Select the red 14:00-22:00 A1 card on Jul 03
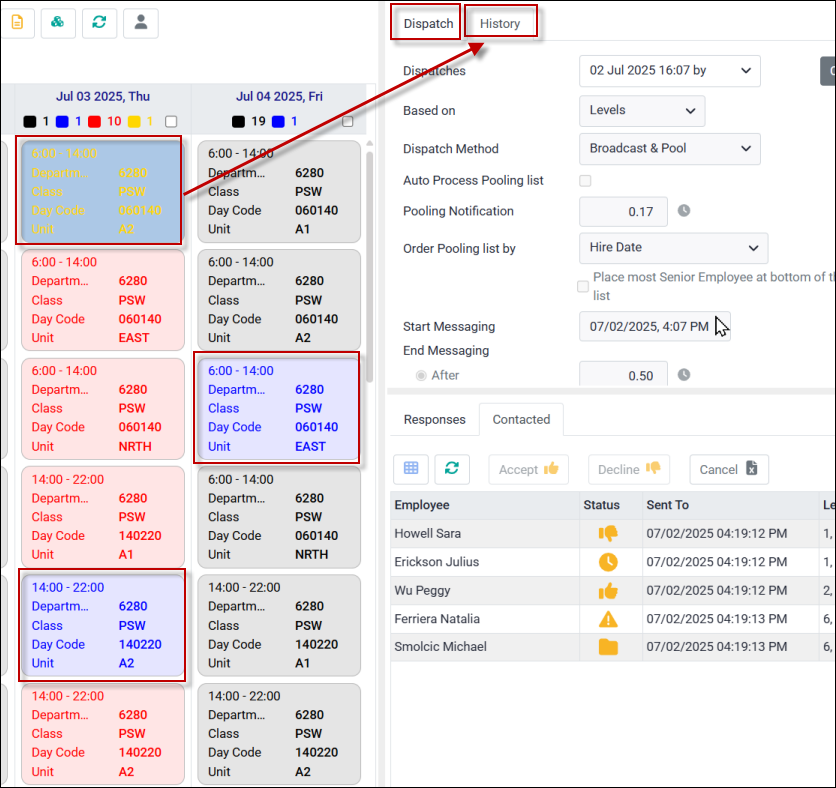 [102, 517]
